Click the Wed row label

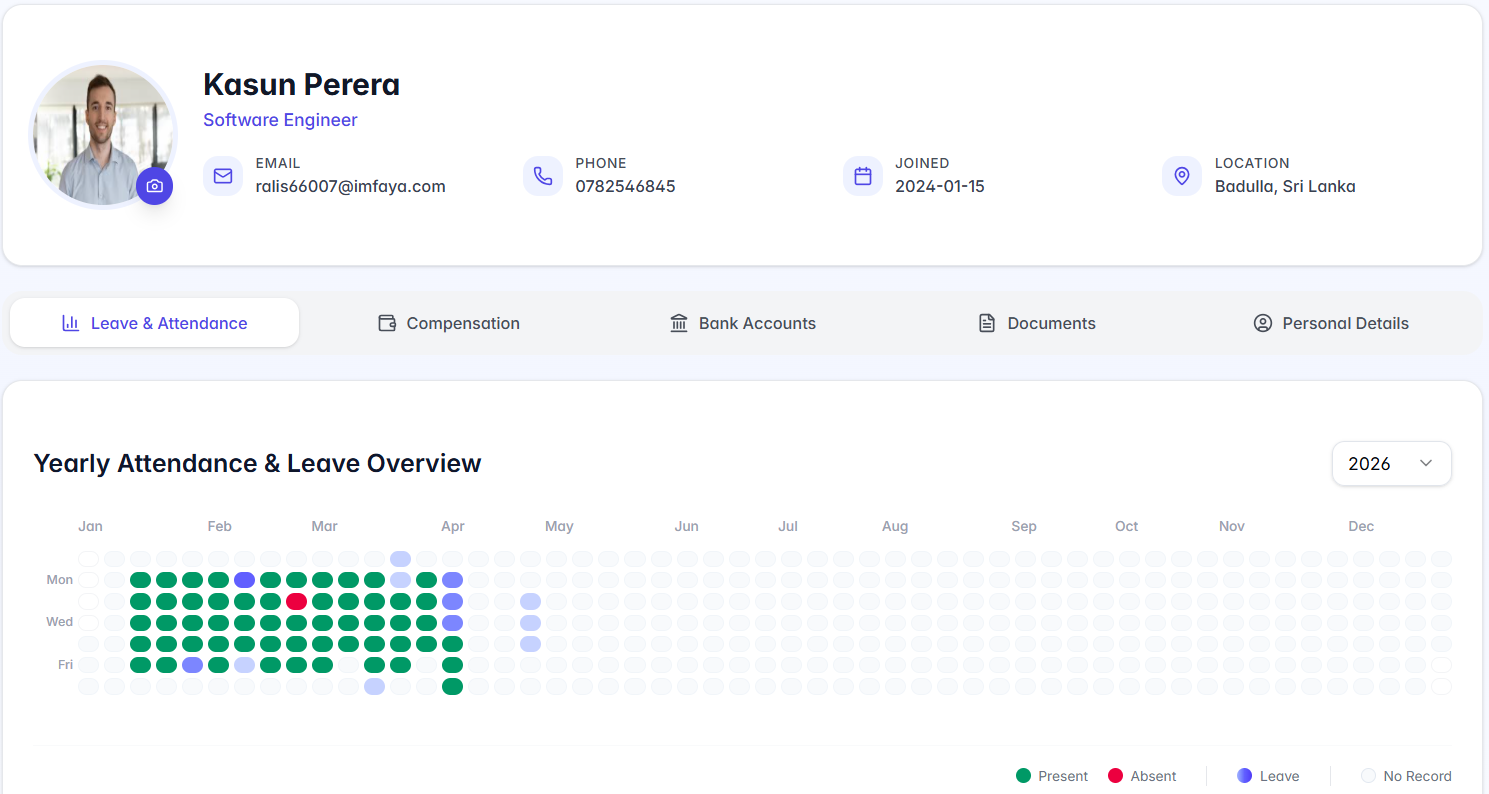point(60,622)
